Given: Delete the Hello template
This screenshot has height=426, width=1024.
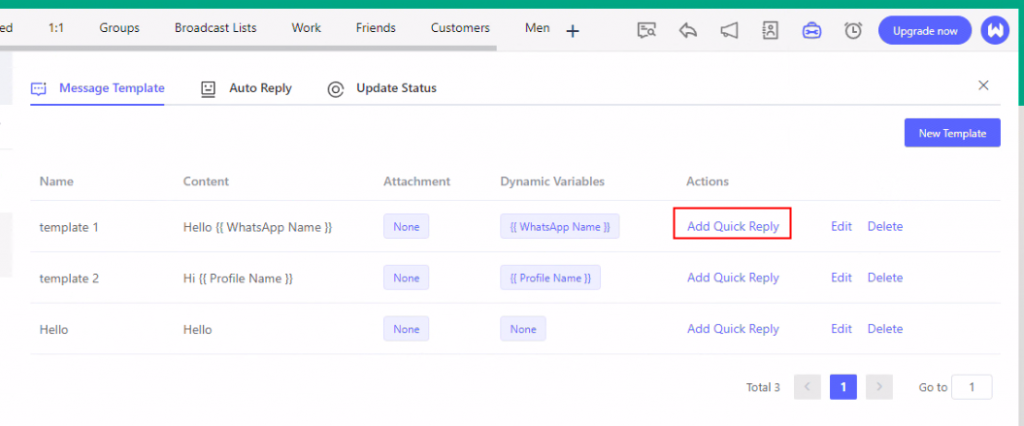Looking at the screenshot, I should [x=884, y=329].
